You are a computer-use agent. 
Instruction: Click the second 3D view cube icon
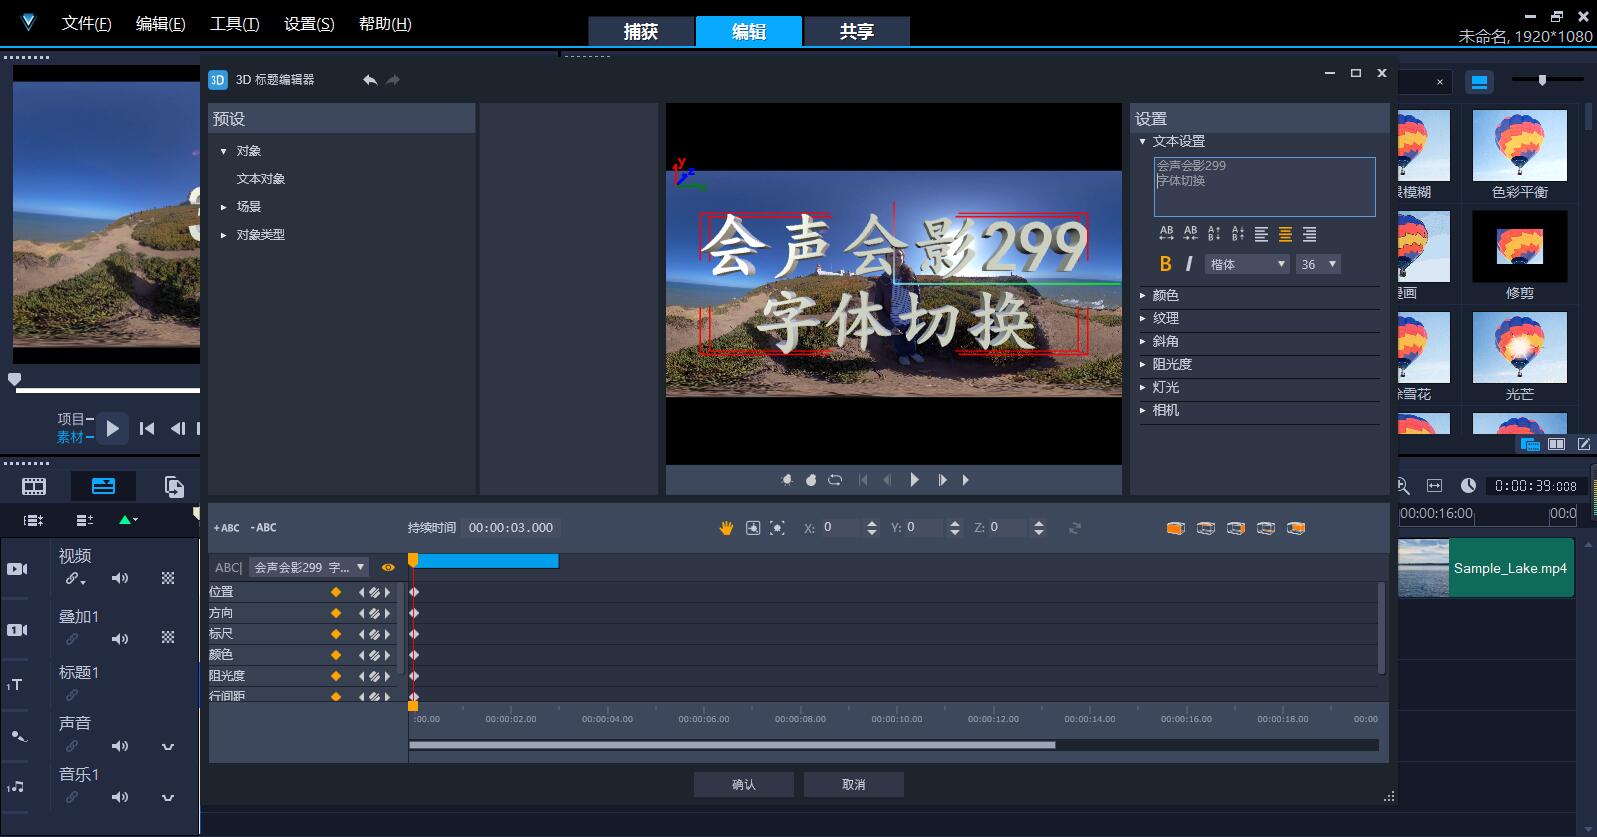pyautogui.click(x=1206, y=528)
